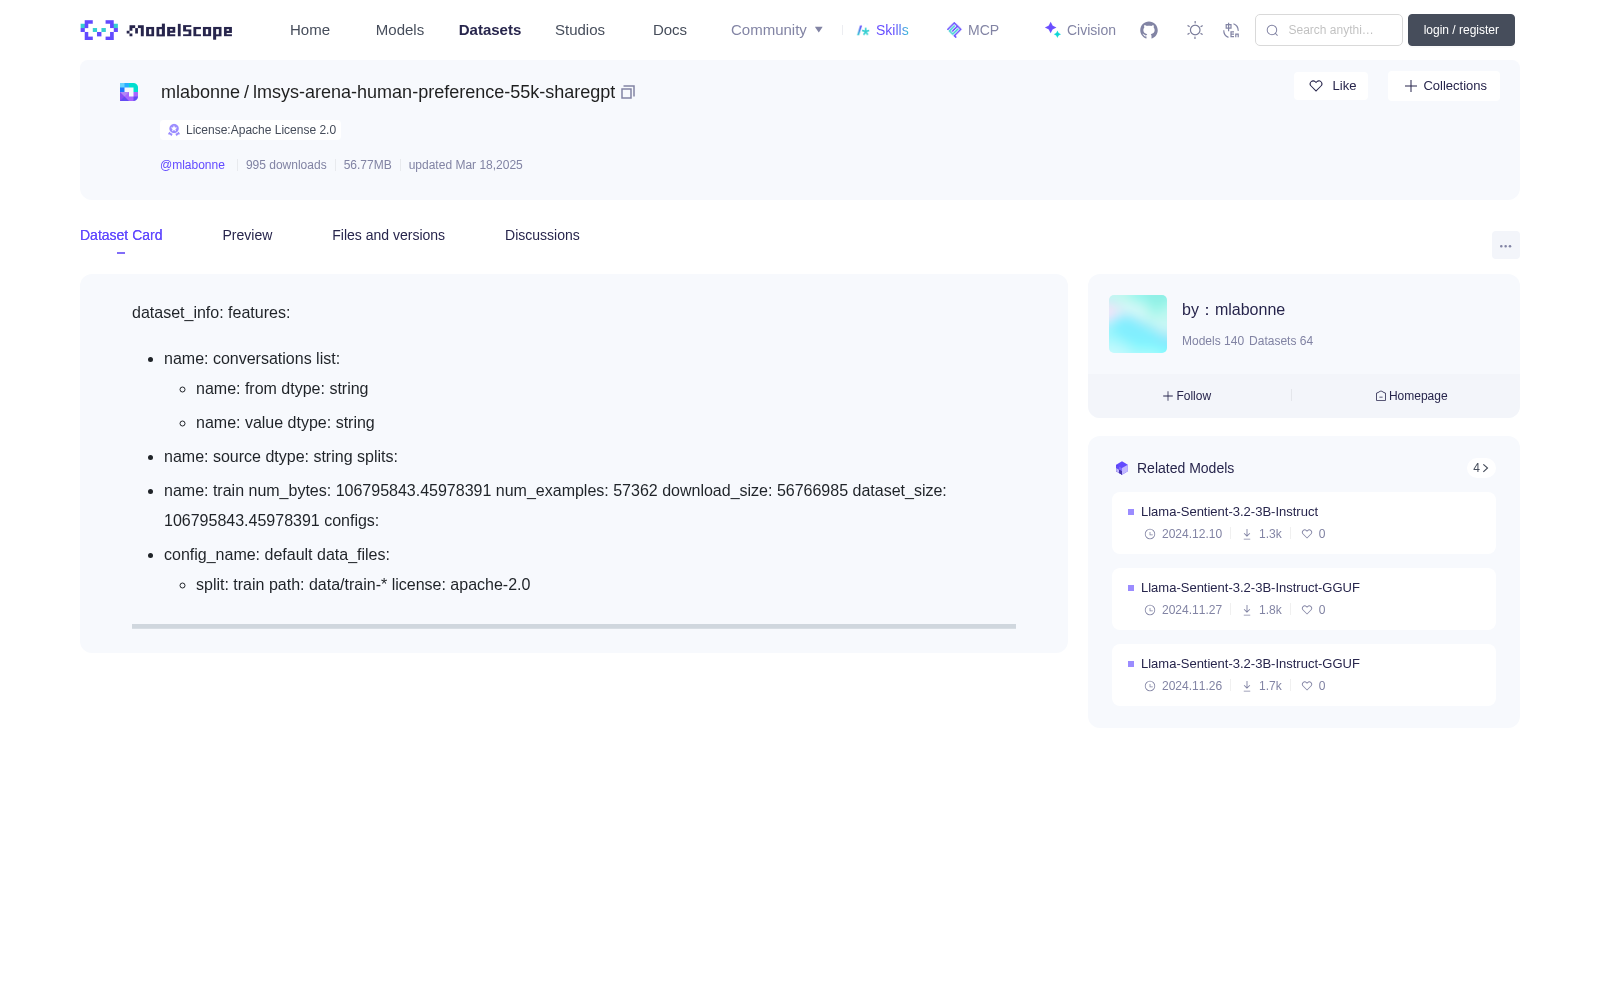Copy the dataset name with the copy icon

[628, 92]
